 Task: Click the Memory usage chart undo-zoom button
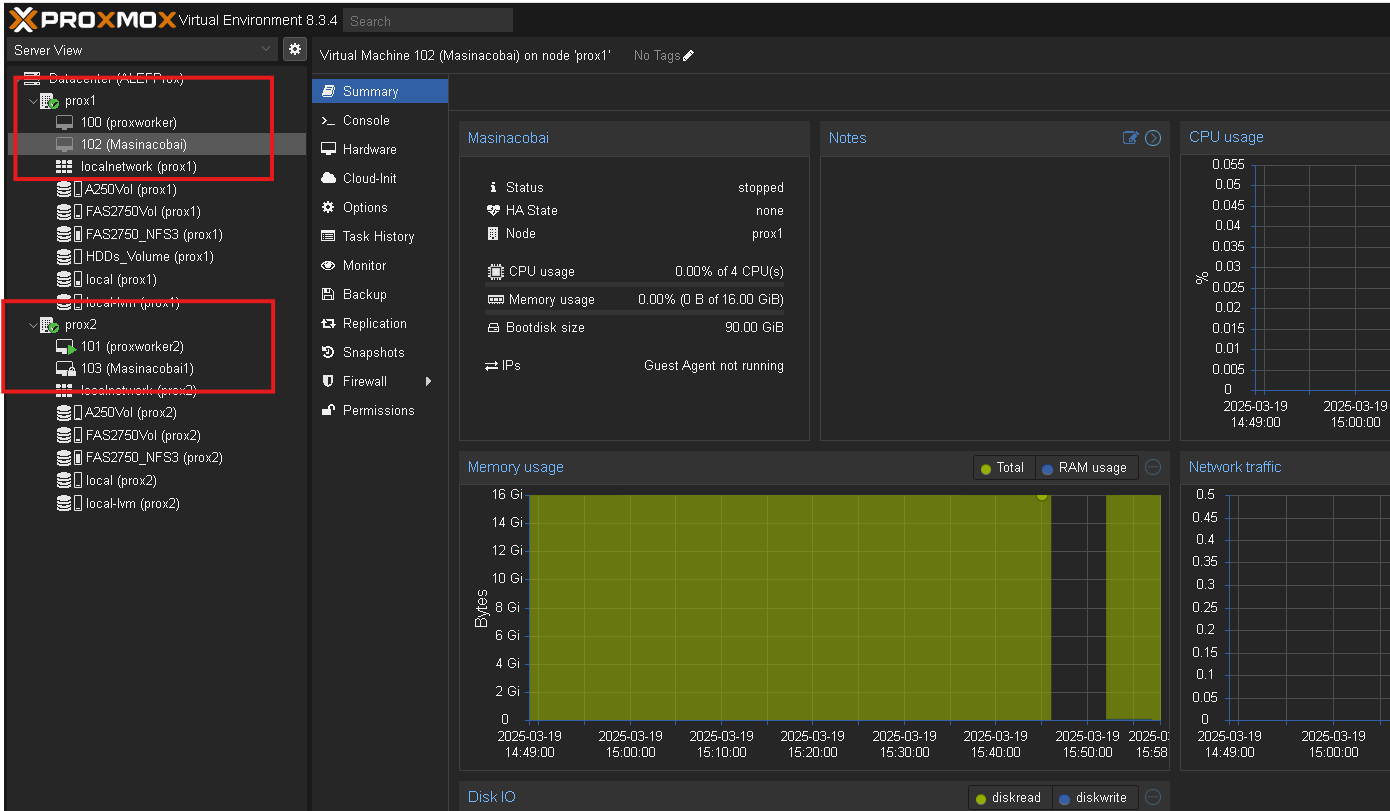click(x=1153, y=467)
